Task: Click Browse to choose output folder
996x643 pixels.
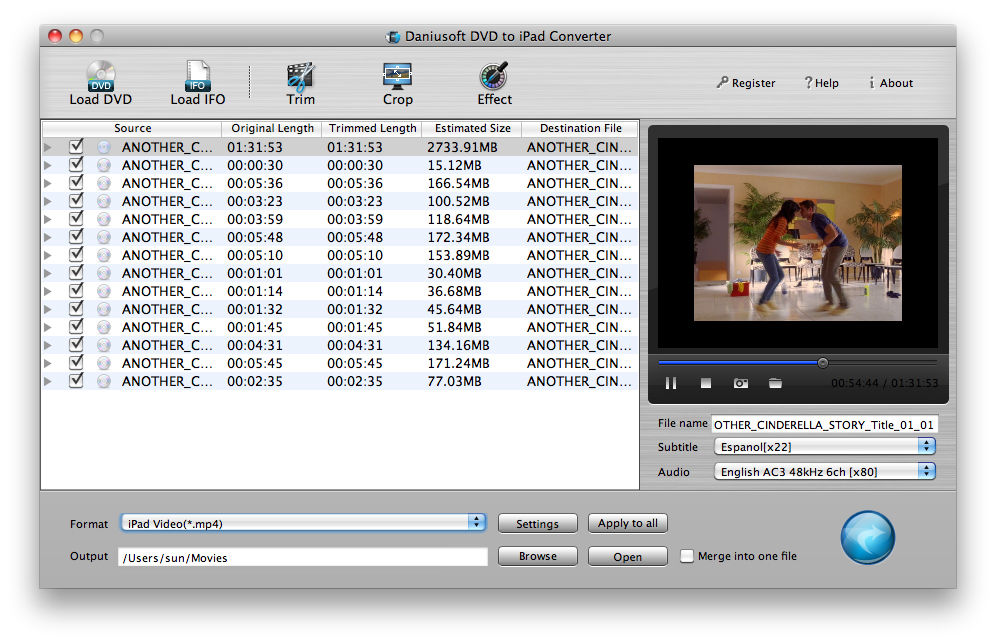Action: 537,556
